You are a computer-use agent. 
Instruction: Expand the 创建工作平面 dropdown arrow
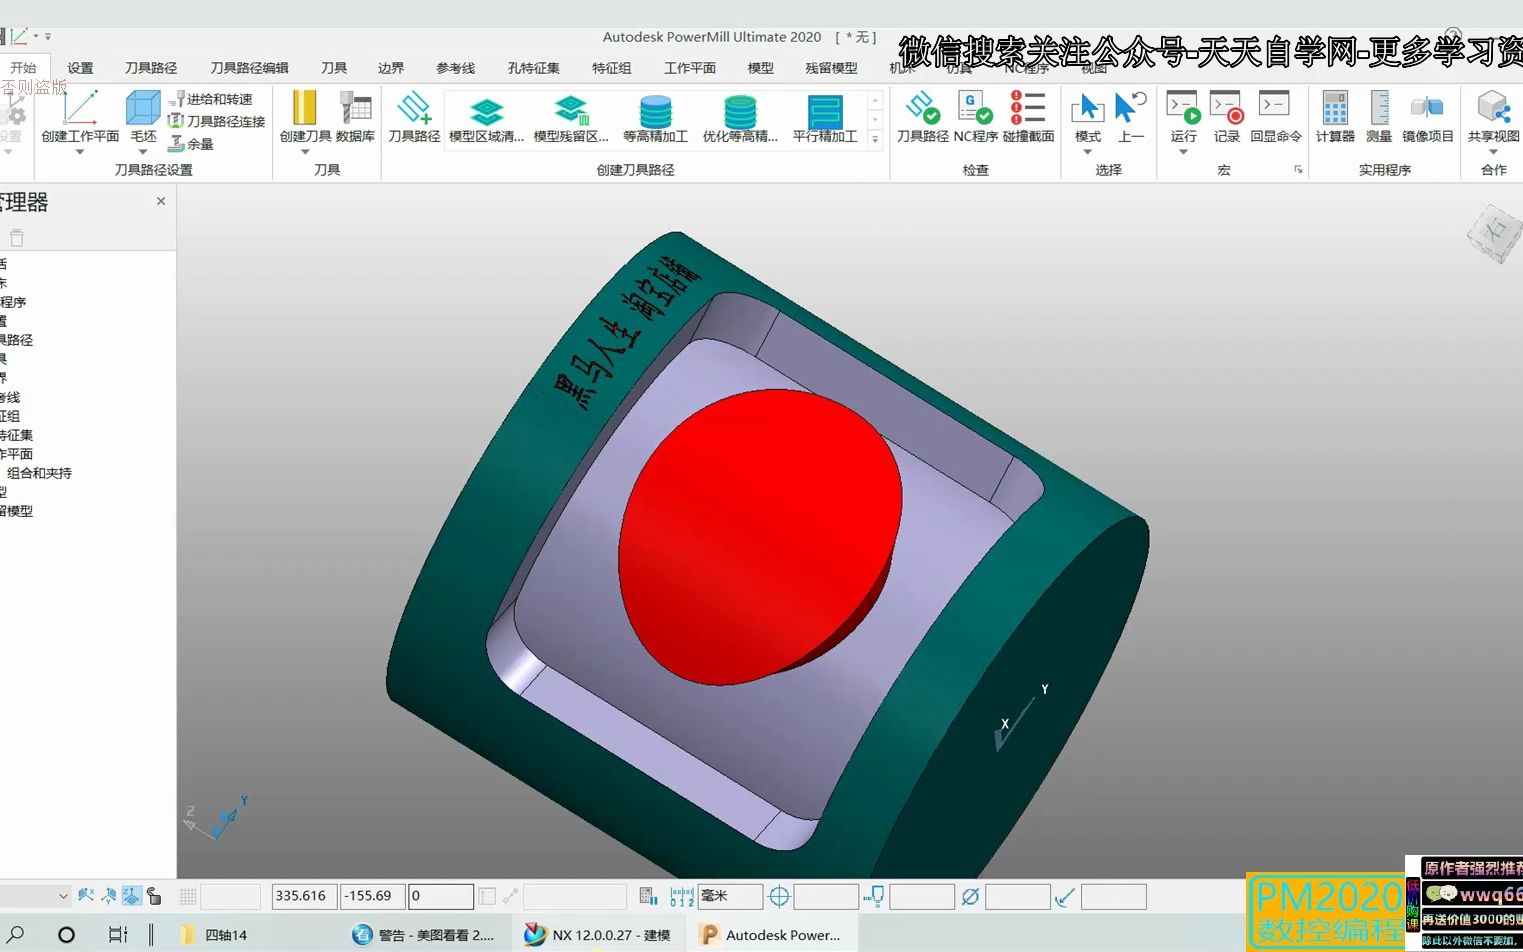(80, 152)
